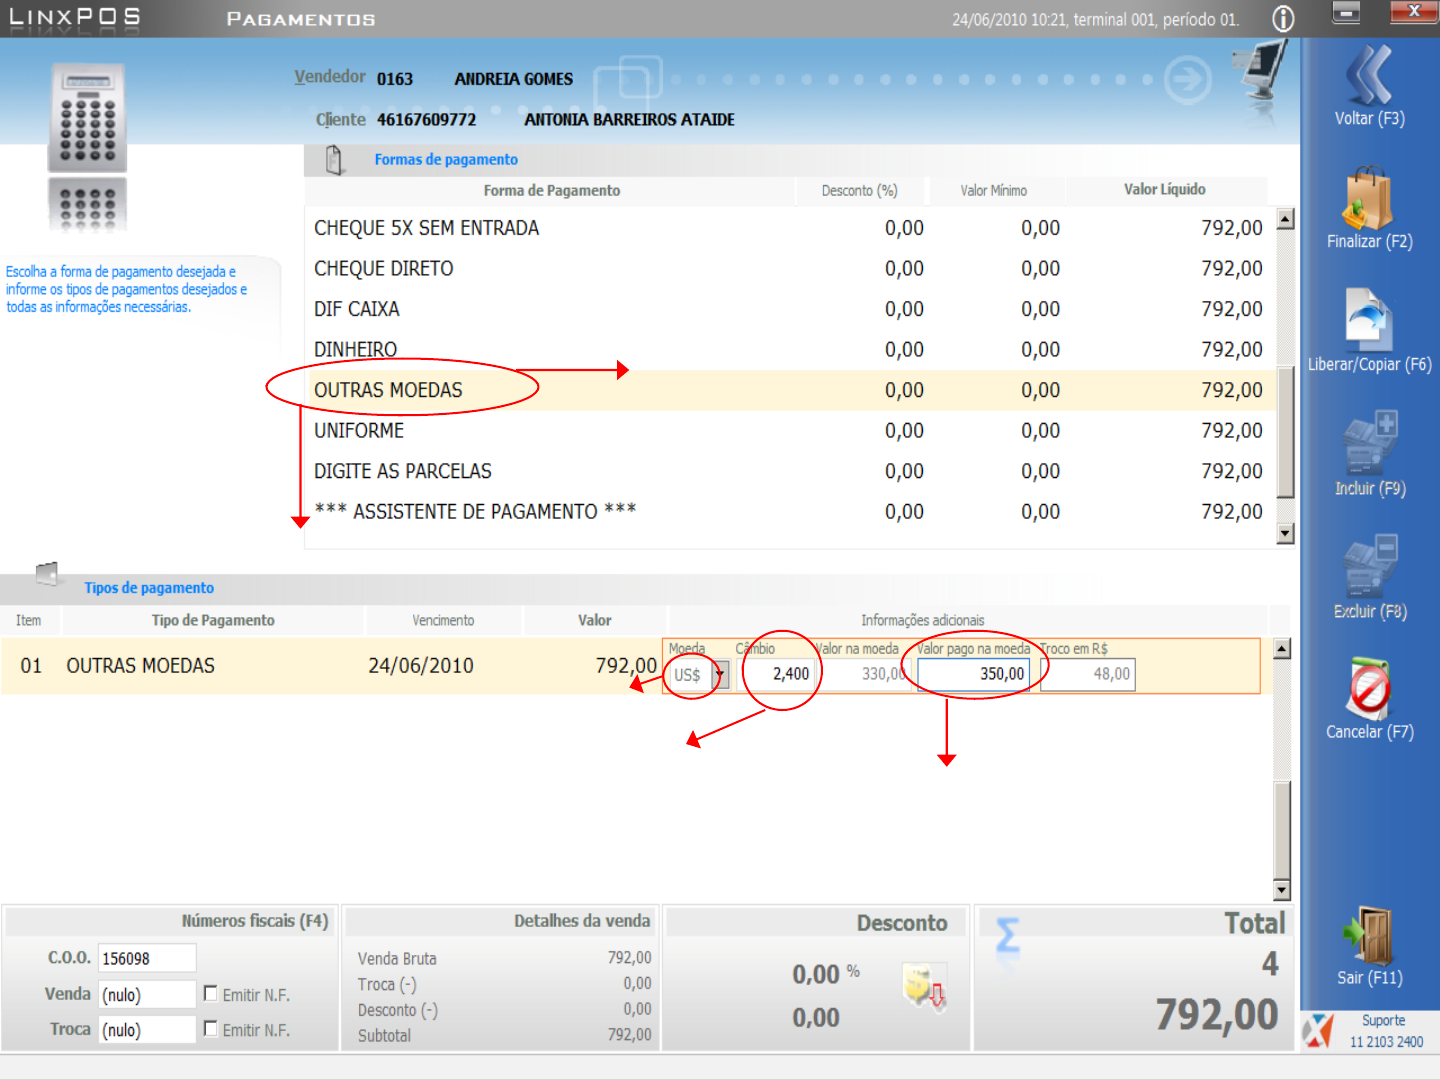
Task: Click Formas de pagamento heading
Action: tap(446, 160)
